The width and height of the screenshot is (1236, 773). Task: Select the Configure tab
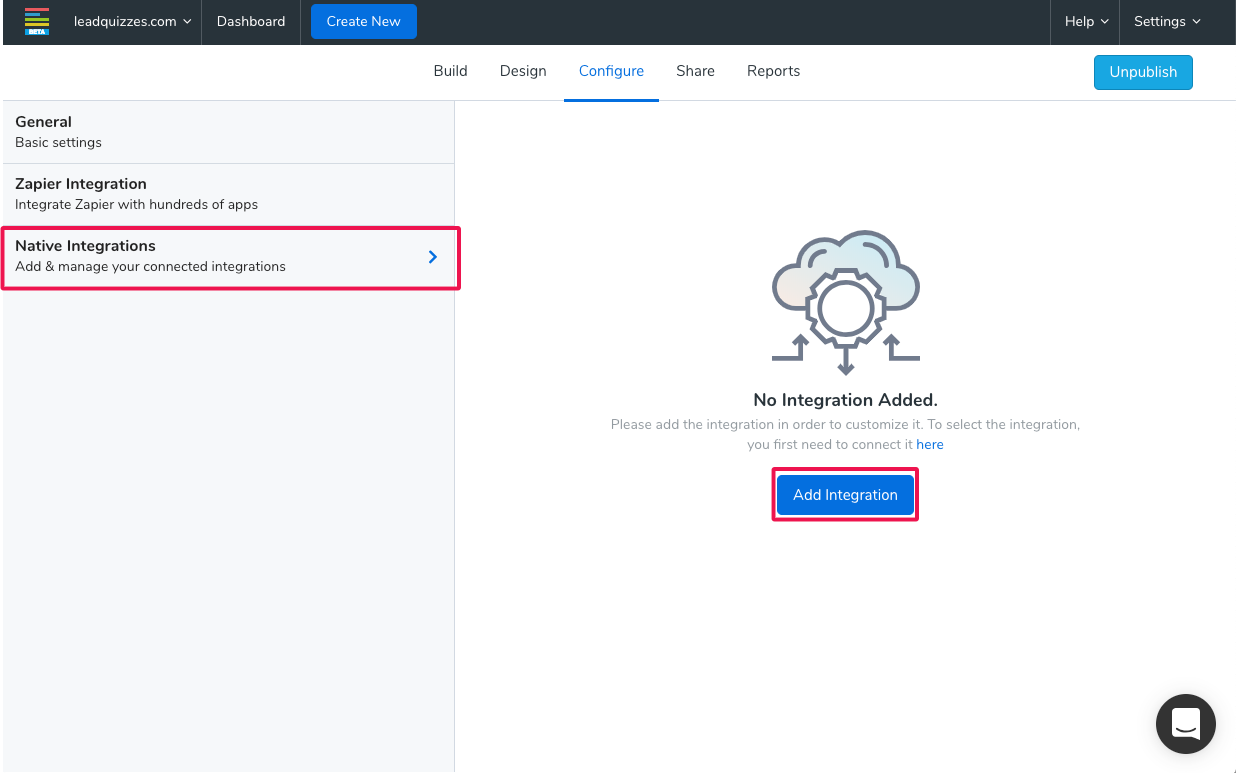point(611,71)
